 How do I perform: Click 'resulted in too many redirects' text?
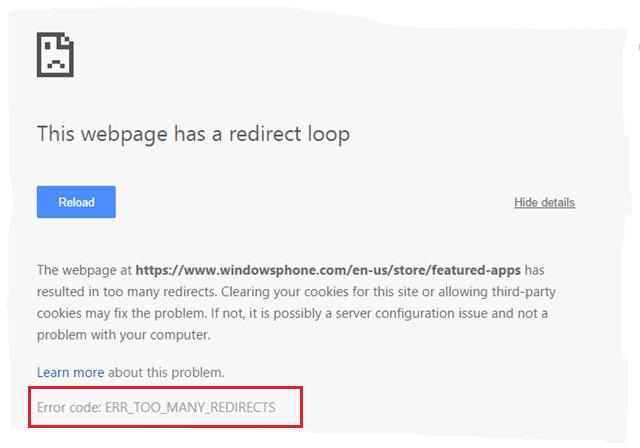point(127,292)
